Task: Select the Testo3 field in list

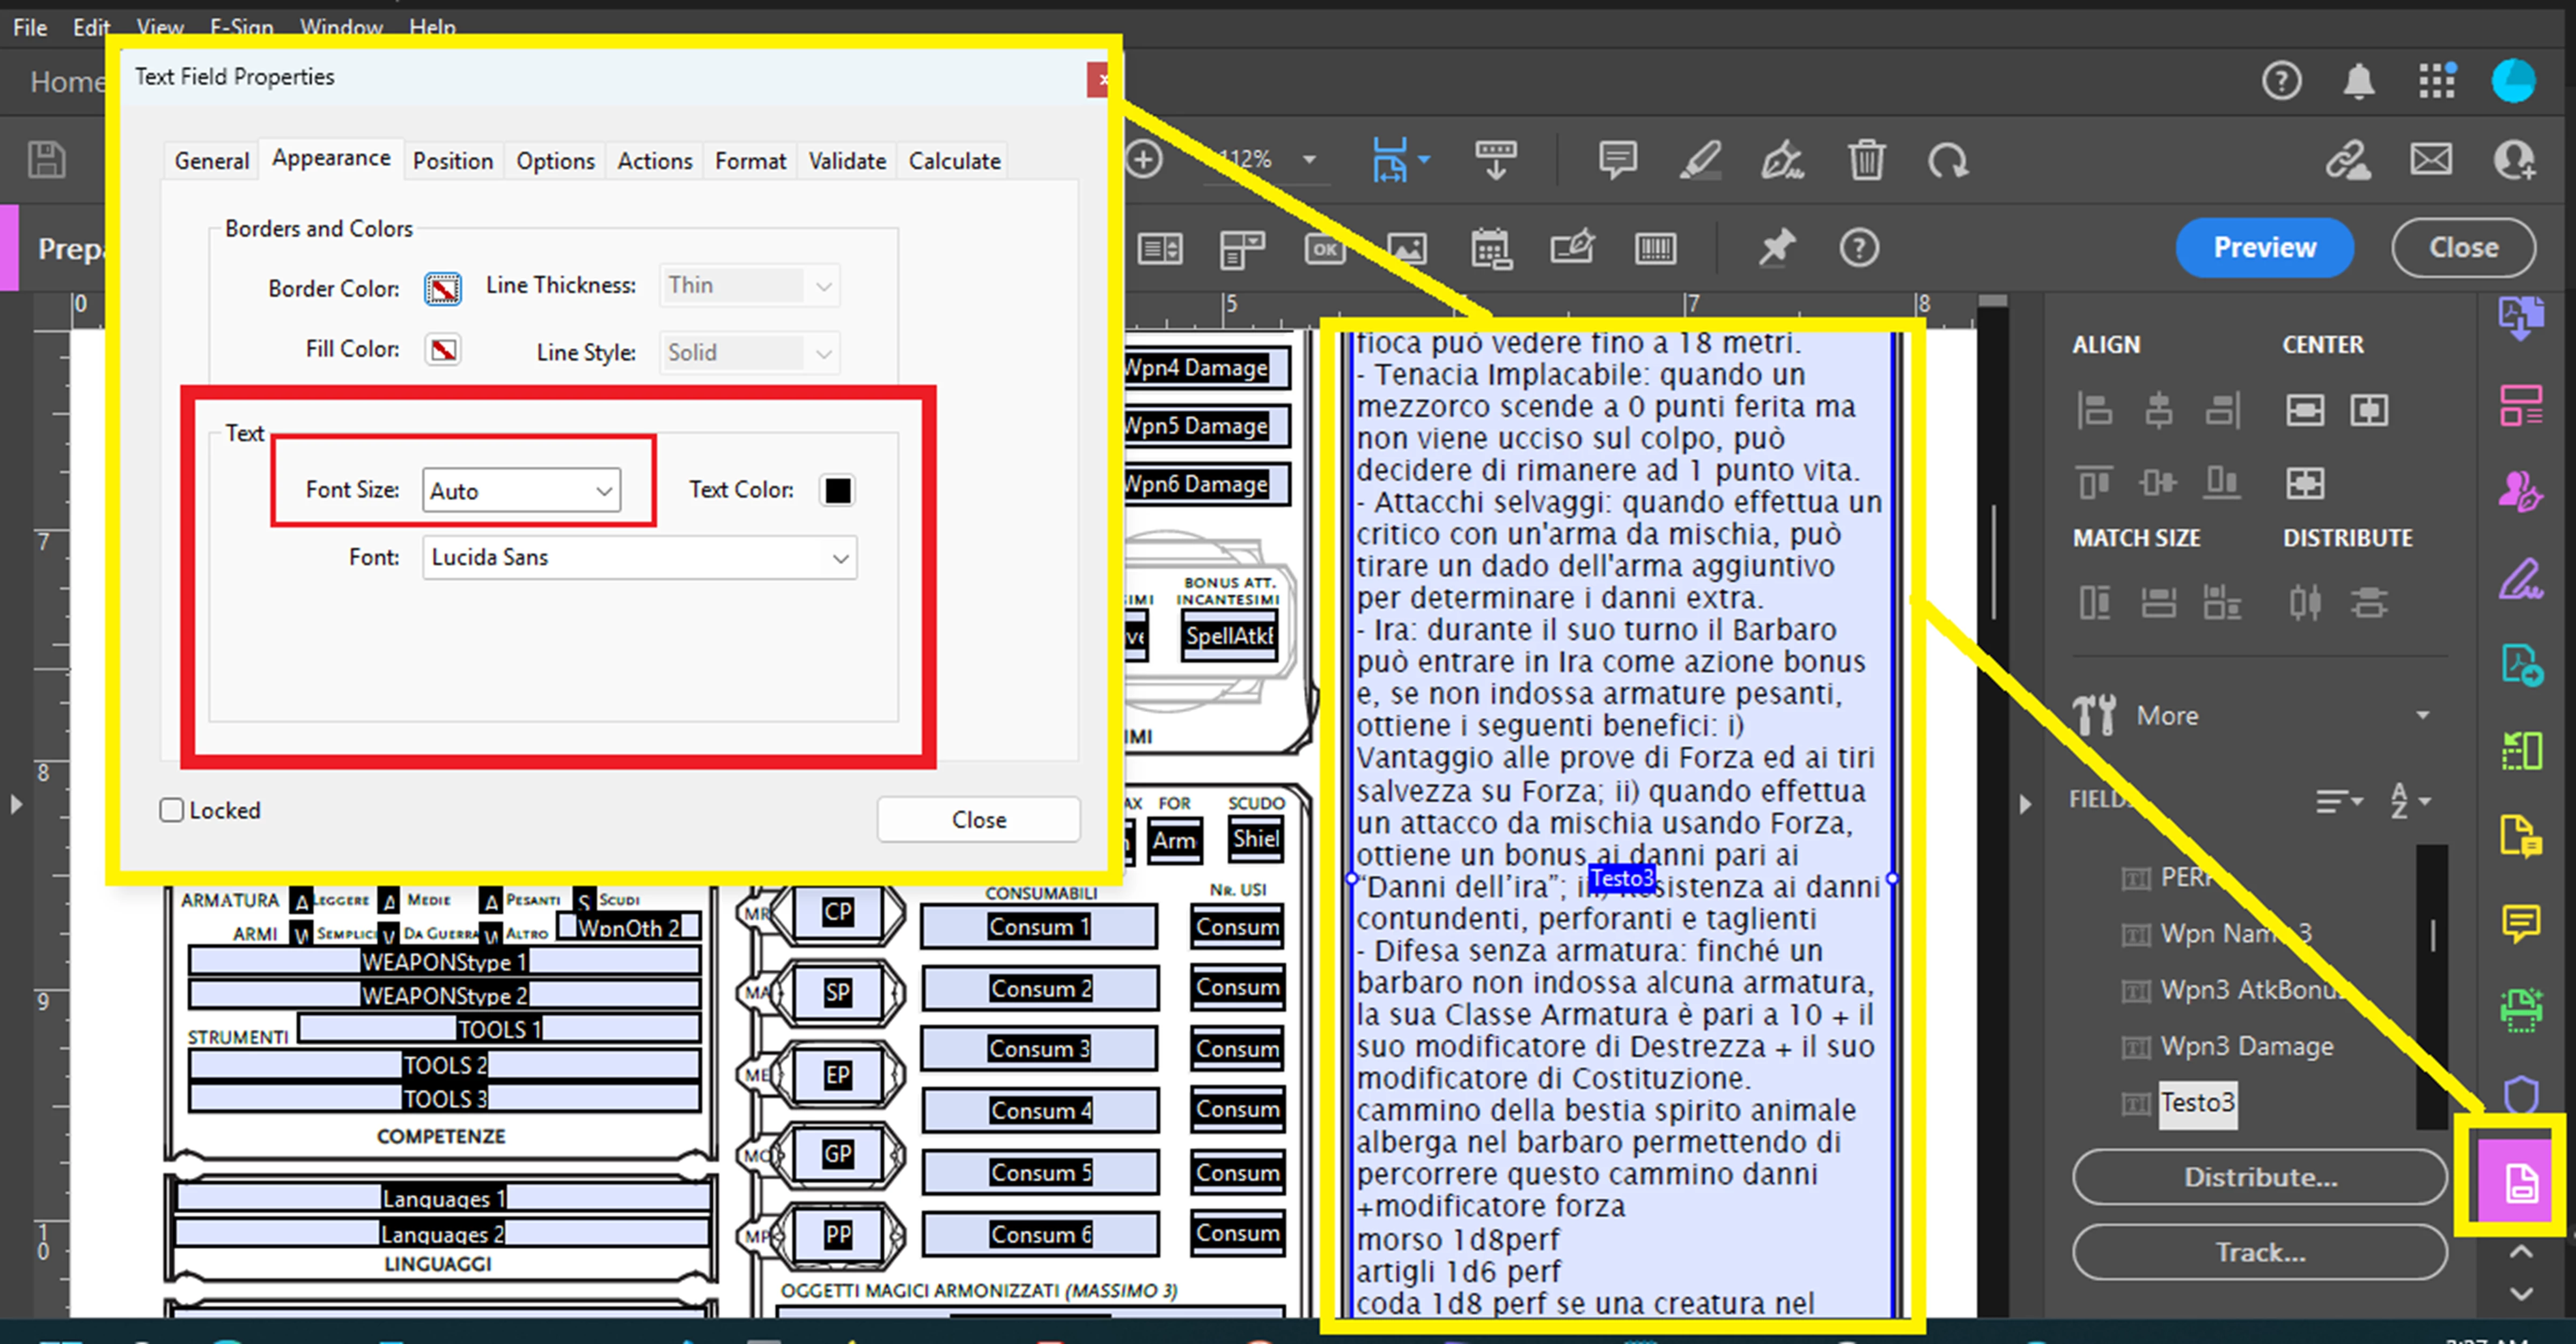Action: (2197, 1103)
